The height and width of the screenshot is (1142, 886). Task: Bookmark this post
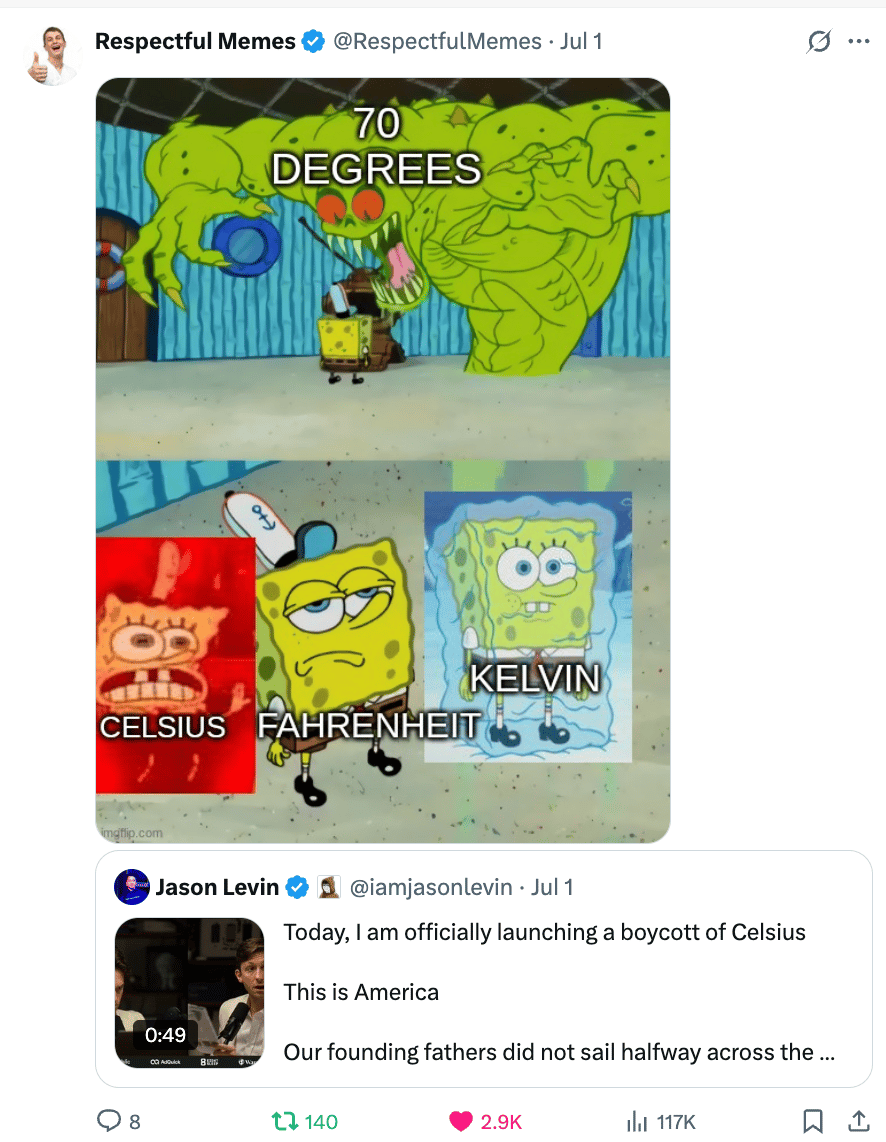coord(812,1121)
